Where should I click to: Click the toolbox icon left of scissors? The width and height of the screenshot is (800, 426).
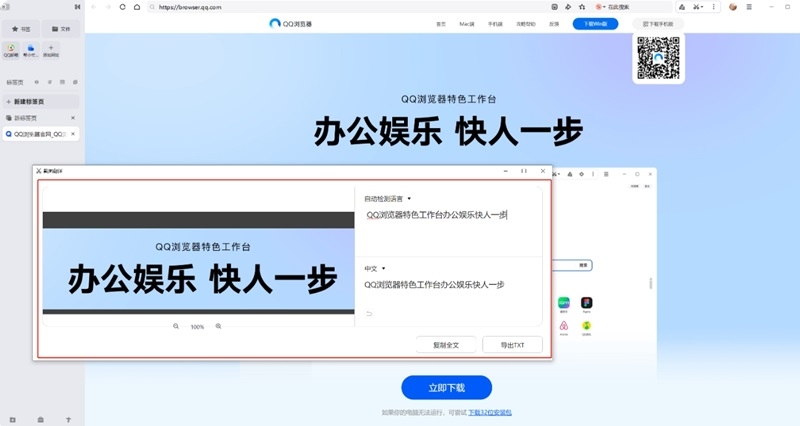[682, 7]
